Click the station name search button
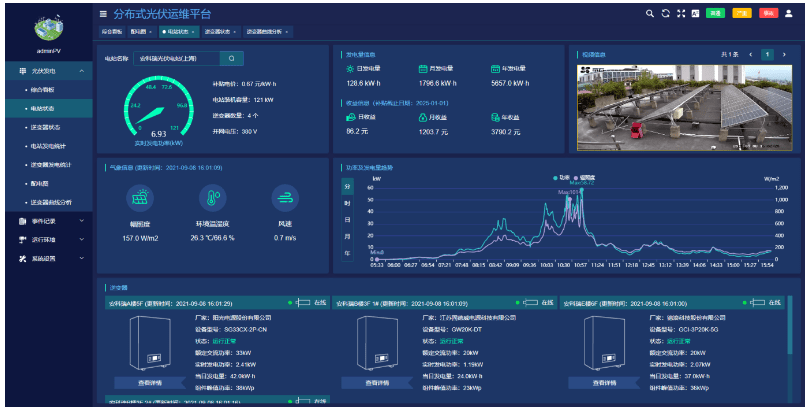The image size is (808, 410). (x=231, y=59)
